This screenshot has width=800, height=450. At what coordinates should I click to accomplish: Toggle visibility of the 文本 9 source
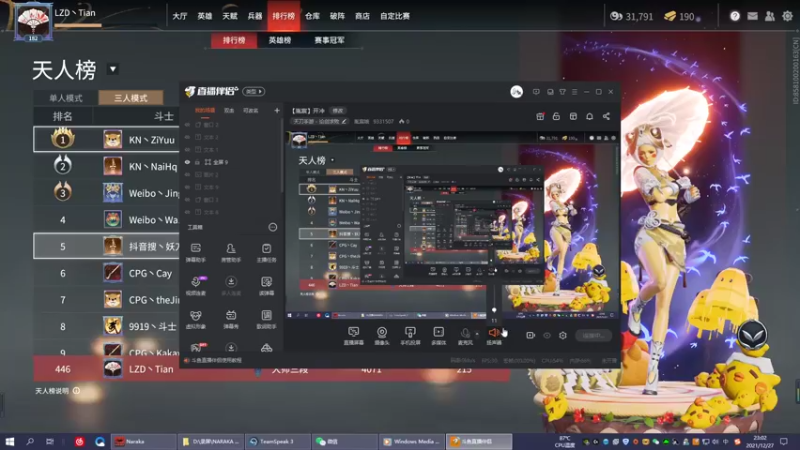tap(187, 187)
